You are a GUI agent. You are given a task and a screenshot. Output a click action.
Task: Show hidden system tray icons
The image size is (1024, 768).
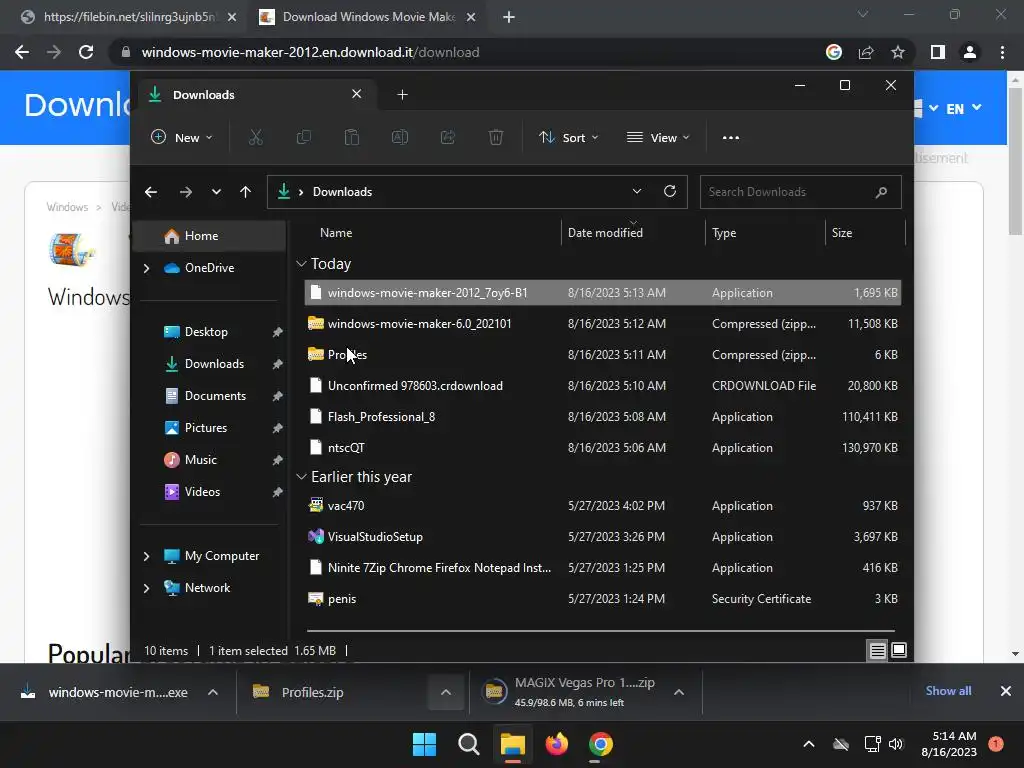[808, 744]
